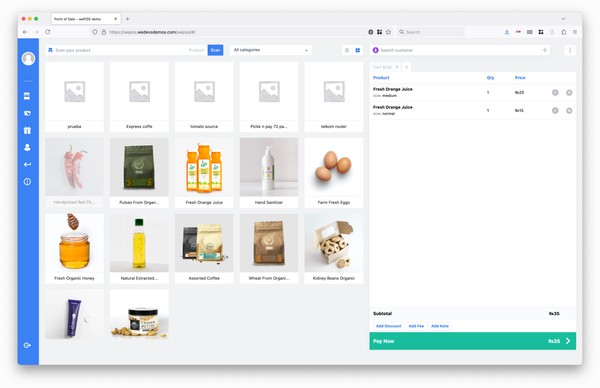Open the three-dot more options menu

click(x=570, y=50)
